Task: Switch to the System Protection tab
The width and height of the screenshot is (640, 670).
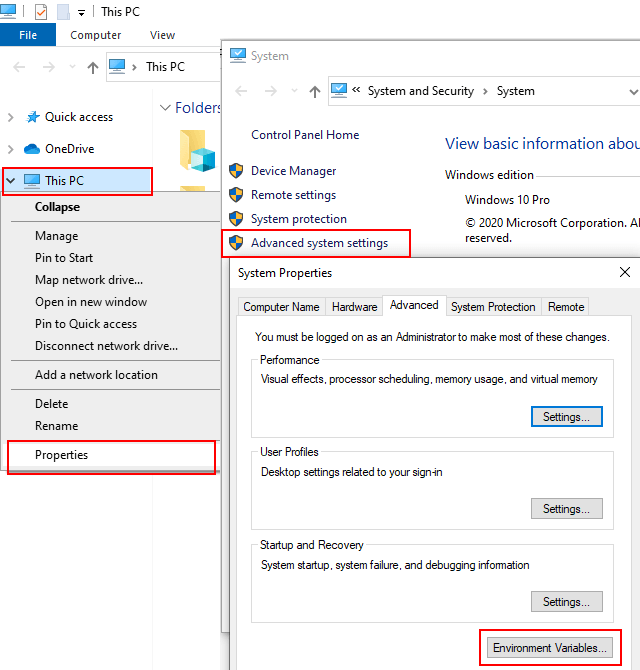Action: [493, 307]
